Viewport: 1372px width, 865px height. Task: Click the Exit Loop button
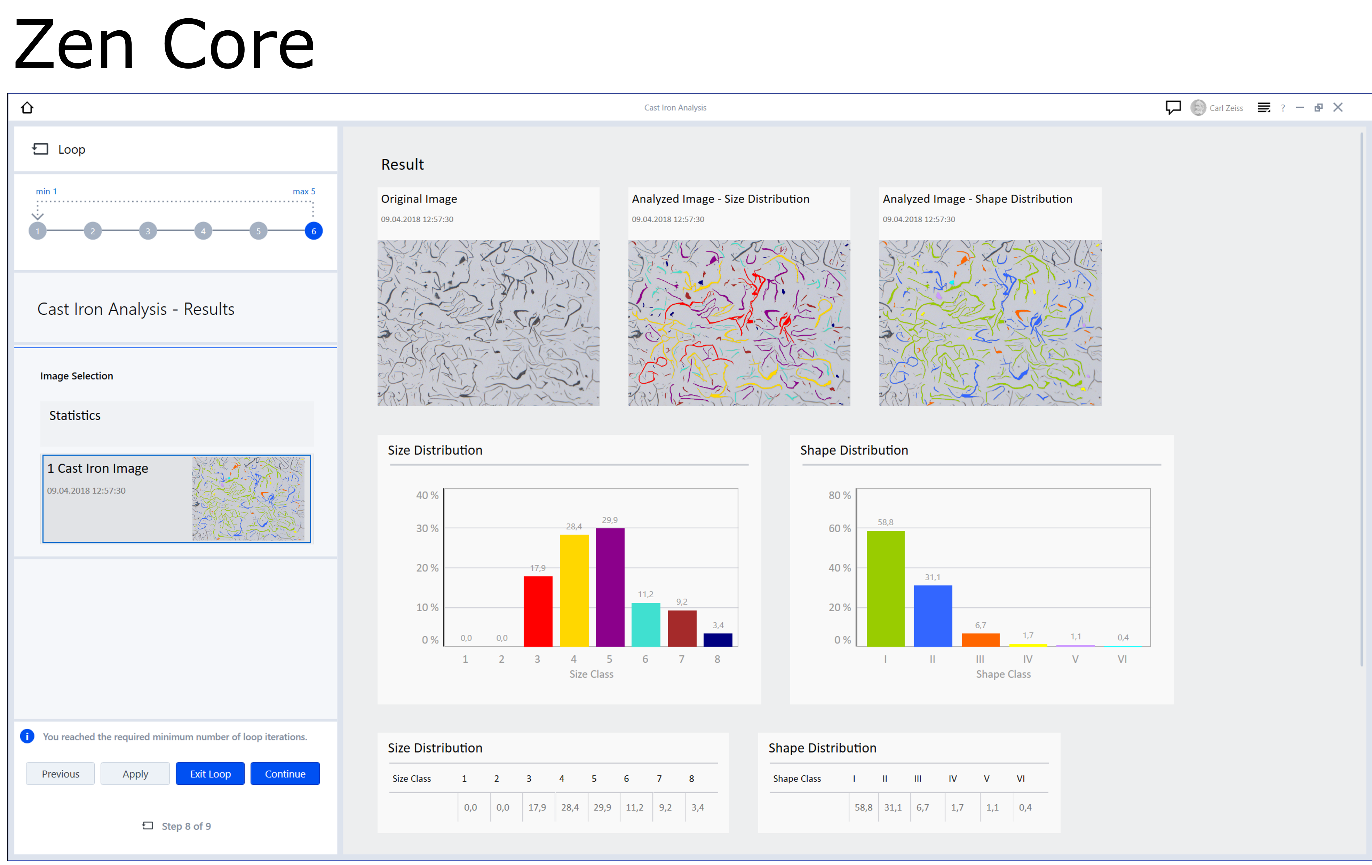(x=210, y=774)
